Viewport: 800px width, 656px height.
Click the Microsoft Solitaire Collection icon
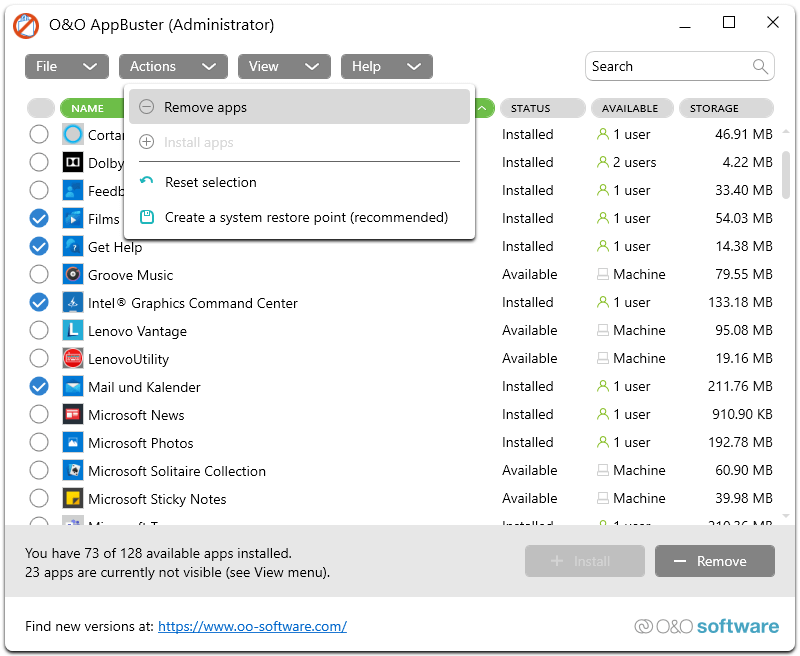click(73, 471)
